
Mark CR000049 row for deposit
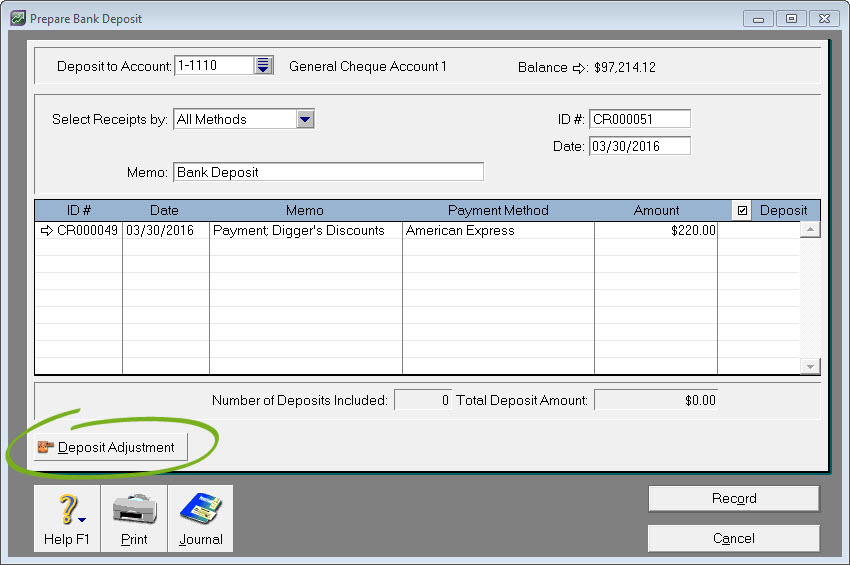(x=758, y=230)
